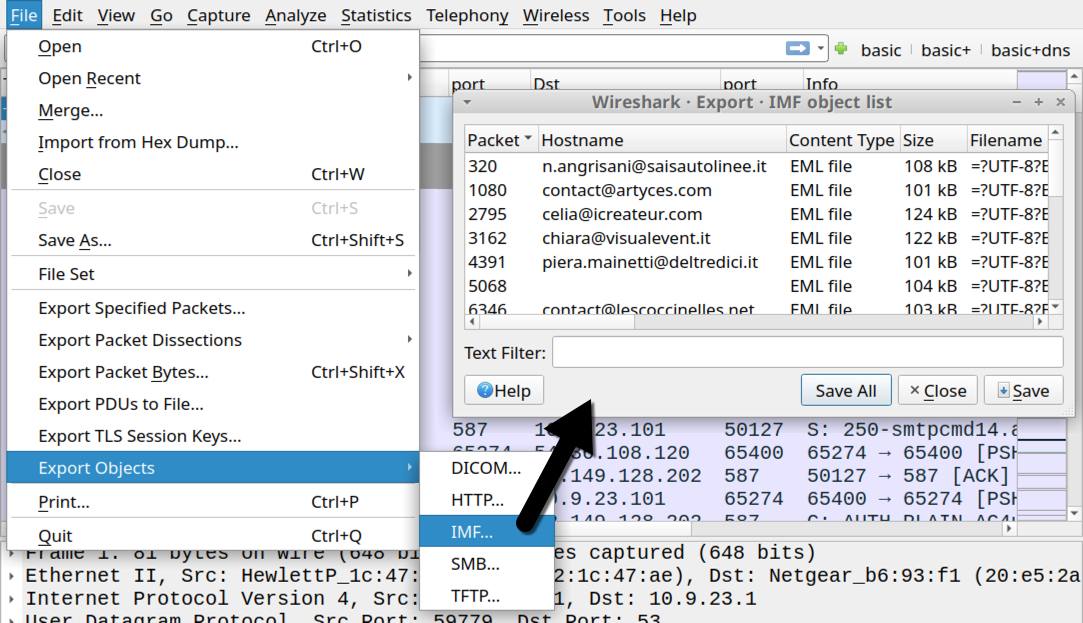Choose DICOM... export objects option
Viewport: 1083px width, 623px height.
click(487, 468)
